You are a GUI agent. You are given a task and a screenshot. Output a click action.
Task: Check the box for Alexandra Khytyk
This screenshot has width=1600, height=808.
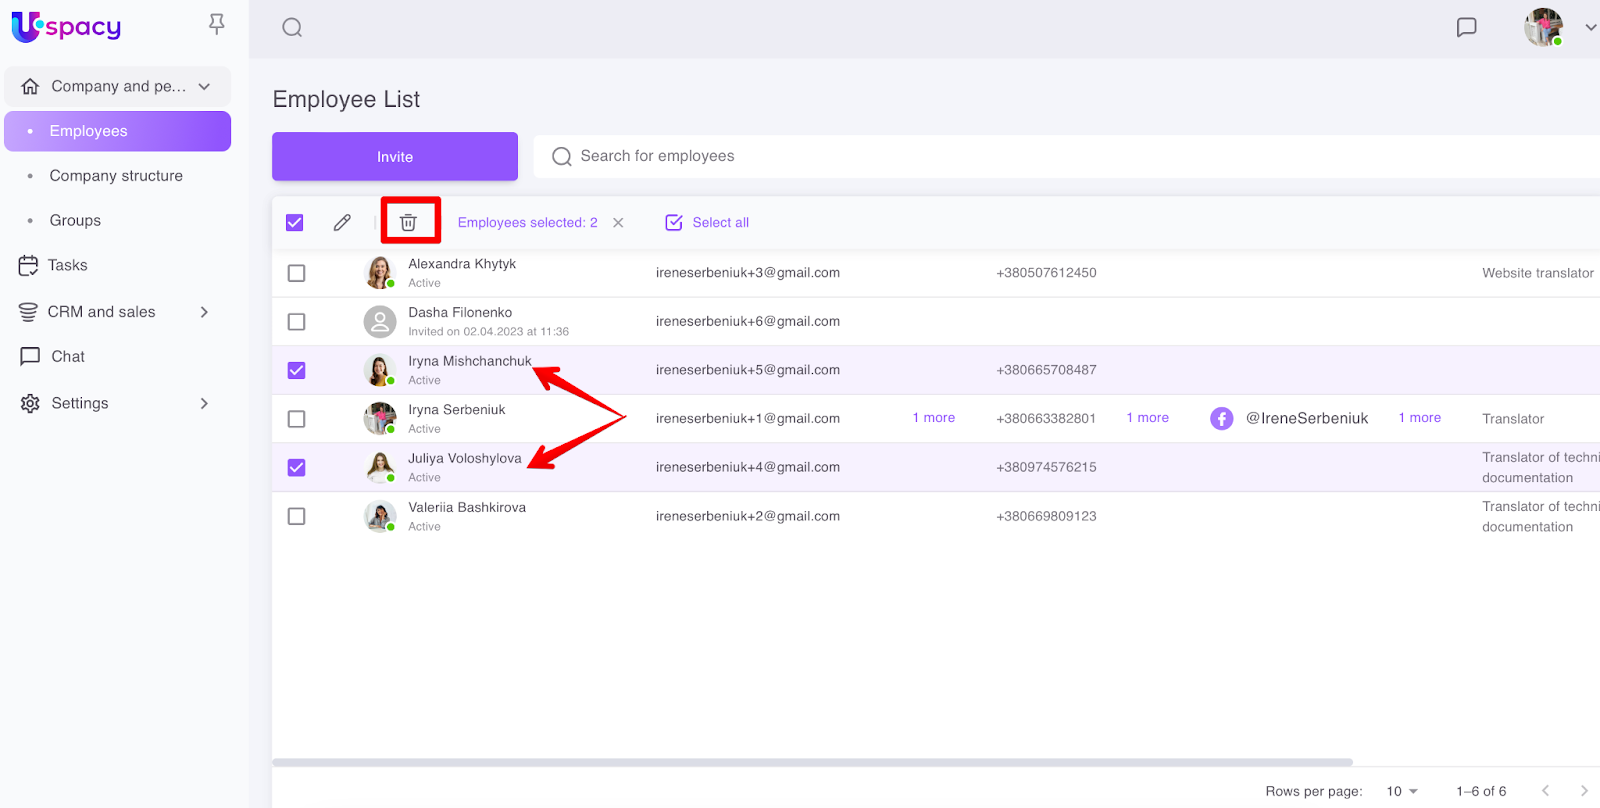297,273
